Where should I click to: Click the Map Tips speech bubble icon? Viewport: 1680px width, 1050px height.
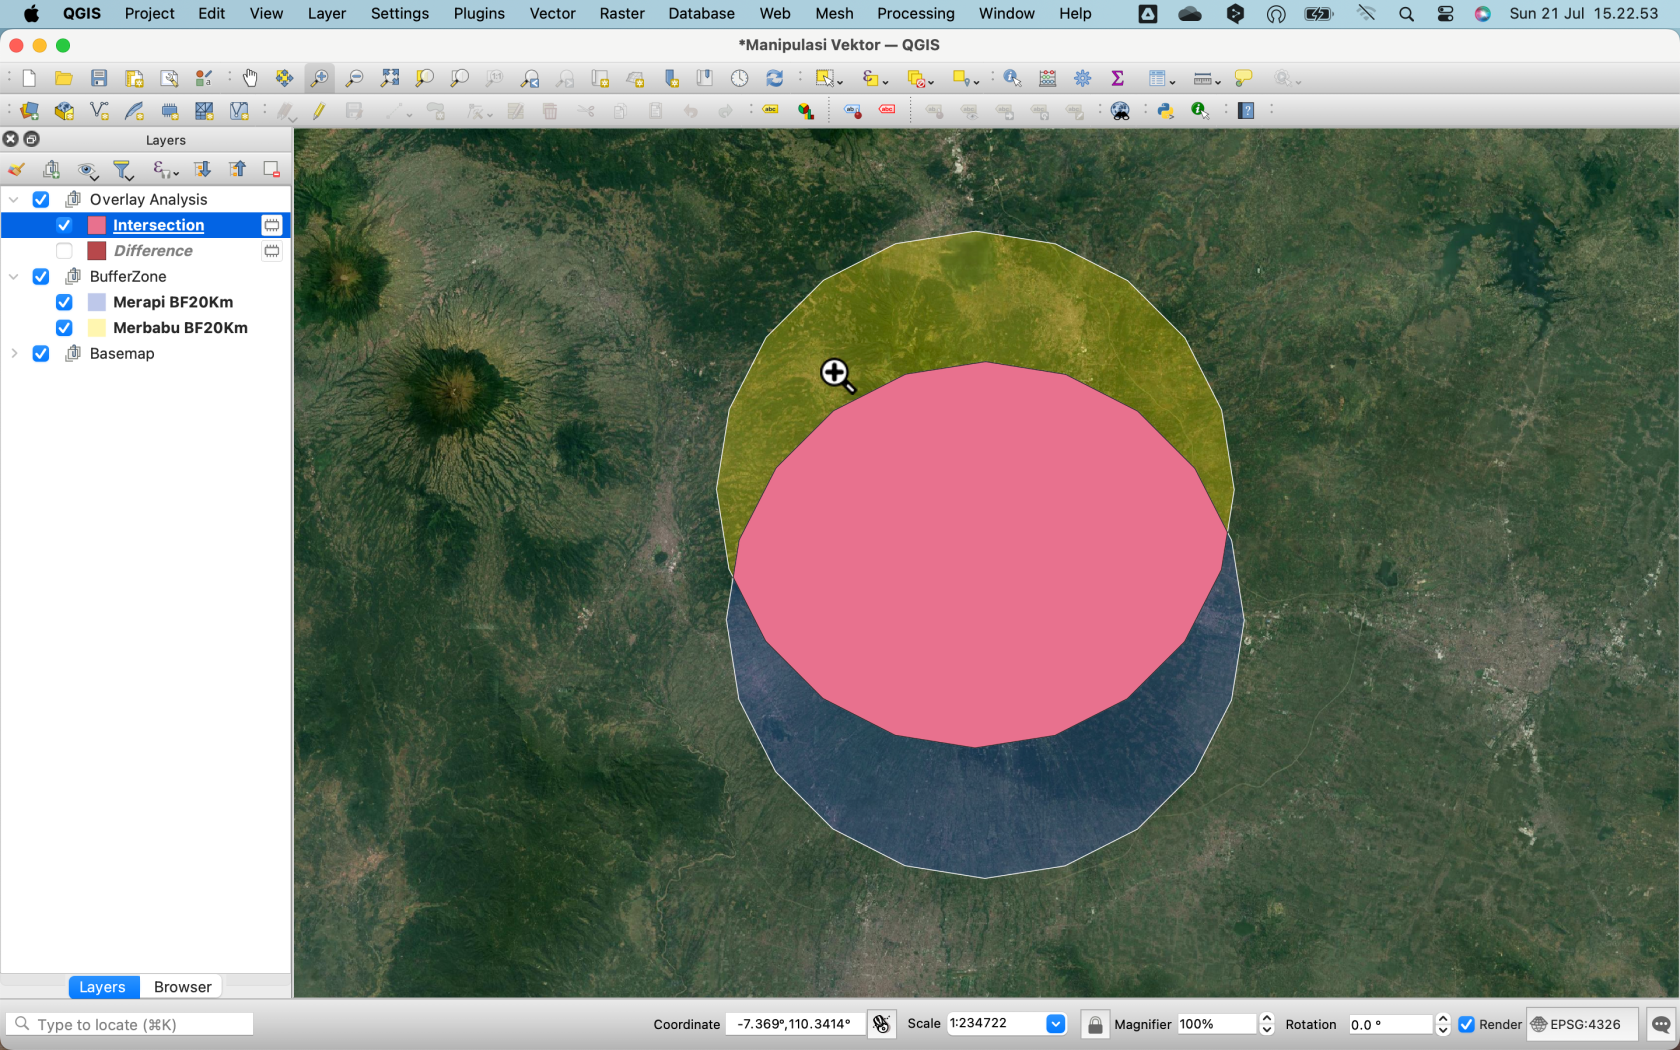click(1244, 78)
